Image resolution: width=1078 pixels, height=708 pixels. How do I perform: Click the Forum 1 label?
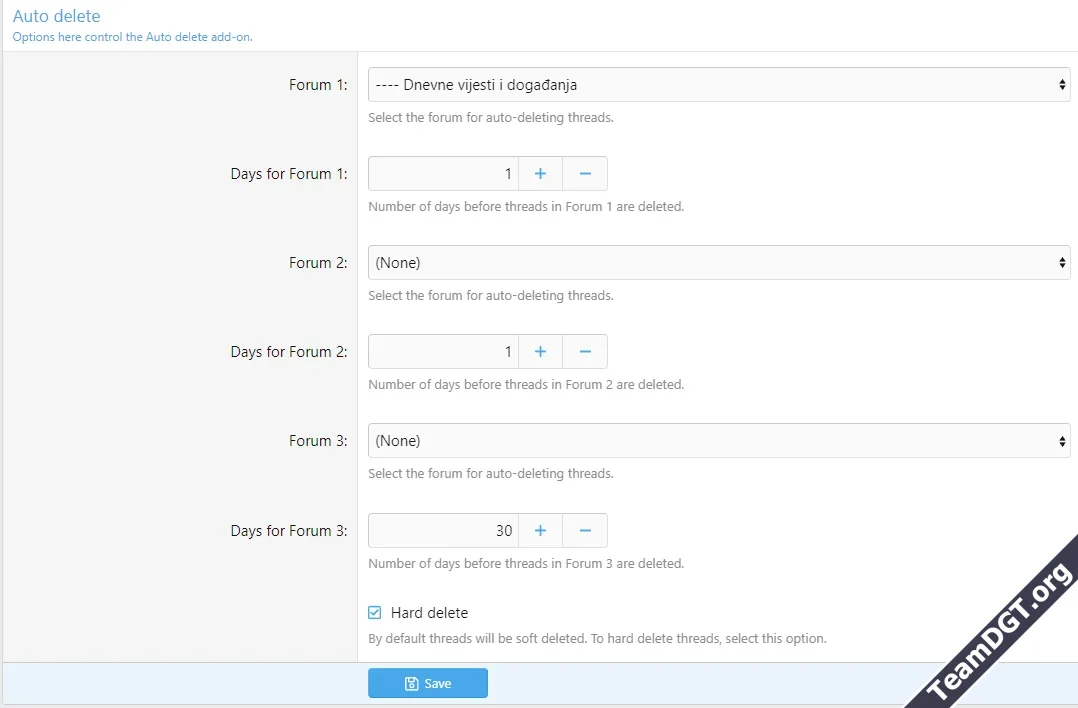click(318, 85)
